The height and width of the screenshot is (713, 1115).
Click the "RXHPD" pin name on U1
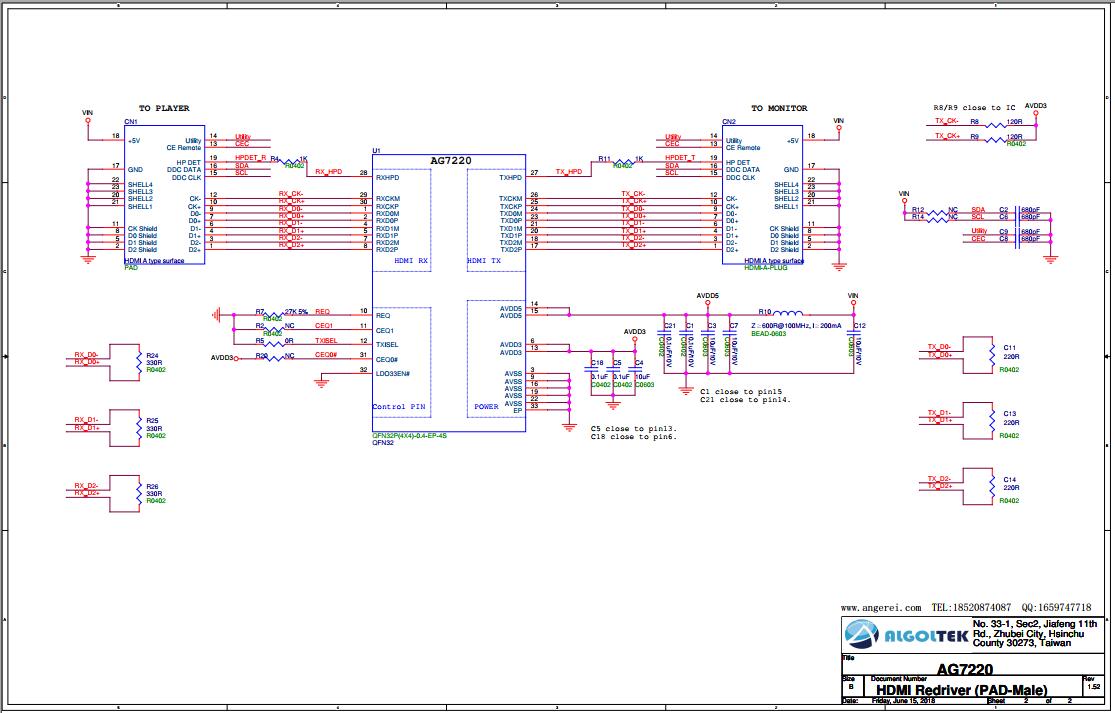pos(388,178)
